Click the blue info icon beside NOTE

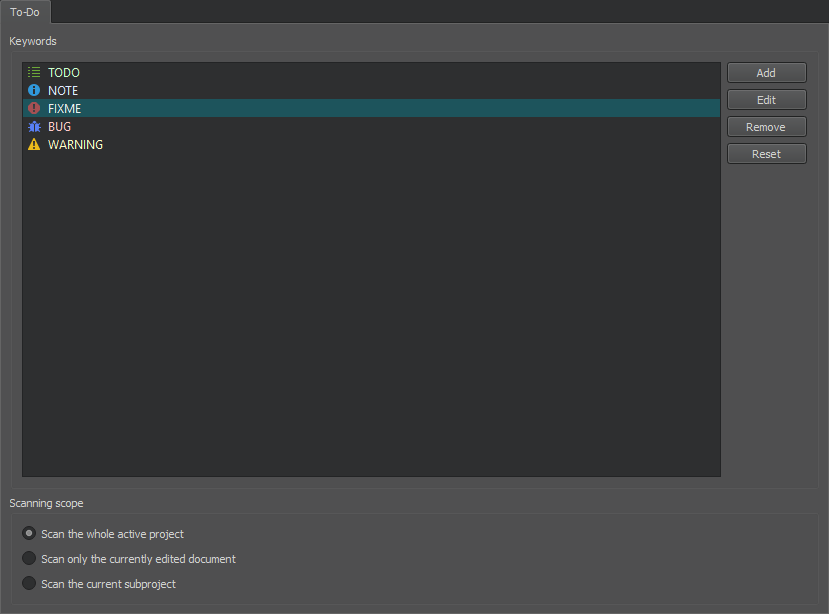(x=34, y=91)
